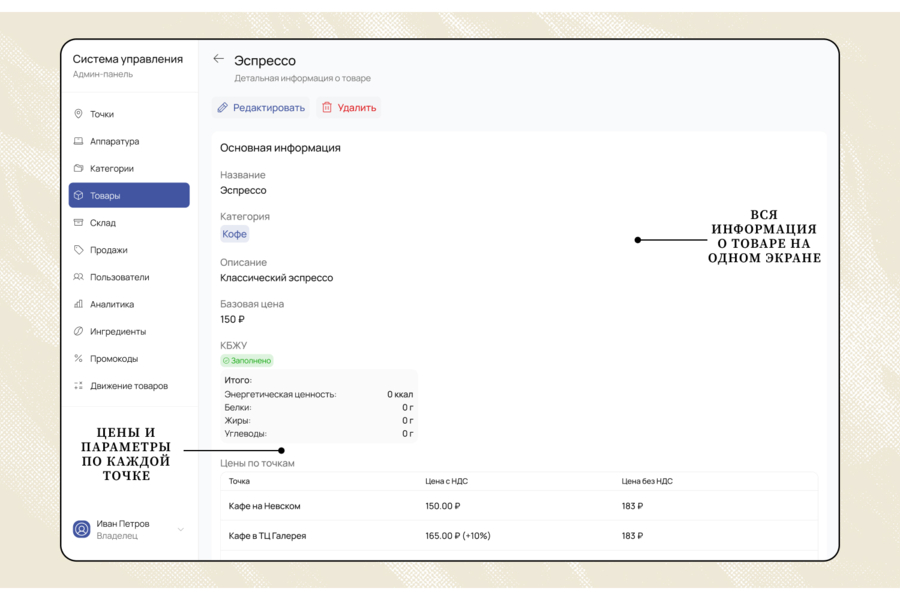This screenshot has width=900, height=600.
Task: Open the Промокоды page
Action: pyautogui.click(x=129, y=358)
